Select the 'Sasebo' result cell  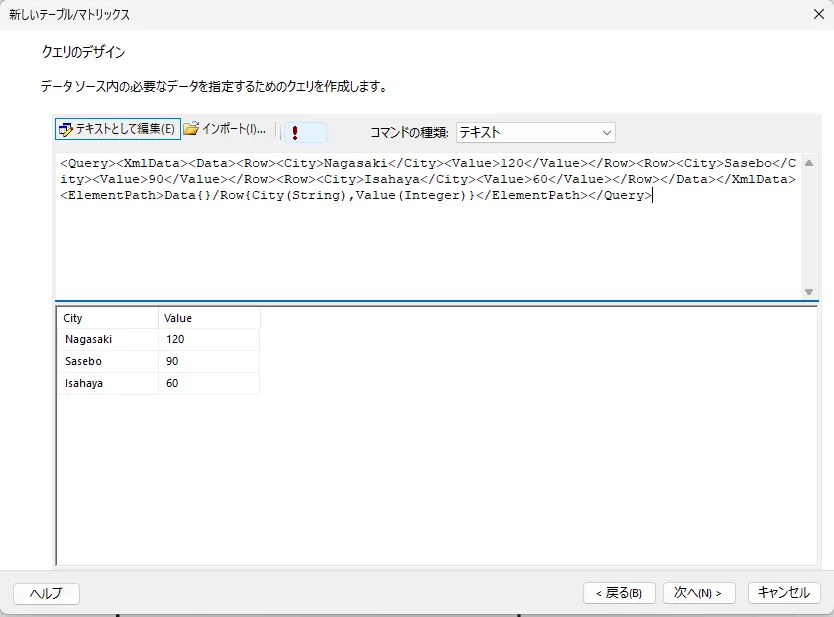click(108, 361)
